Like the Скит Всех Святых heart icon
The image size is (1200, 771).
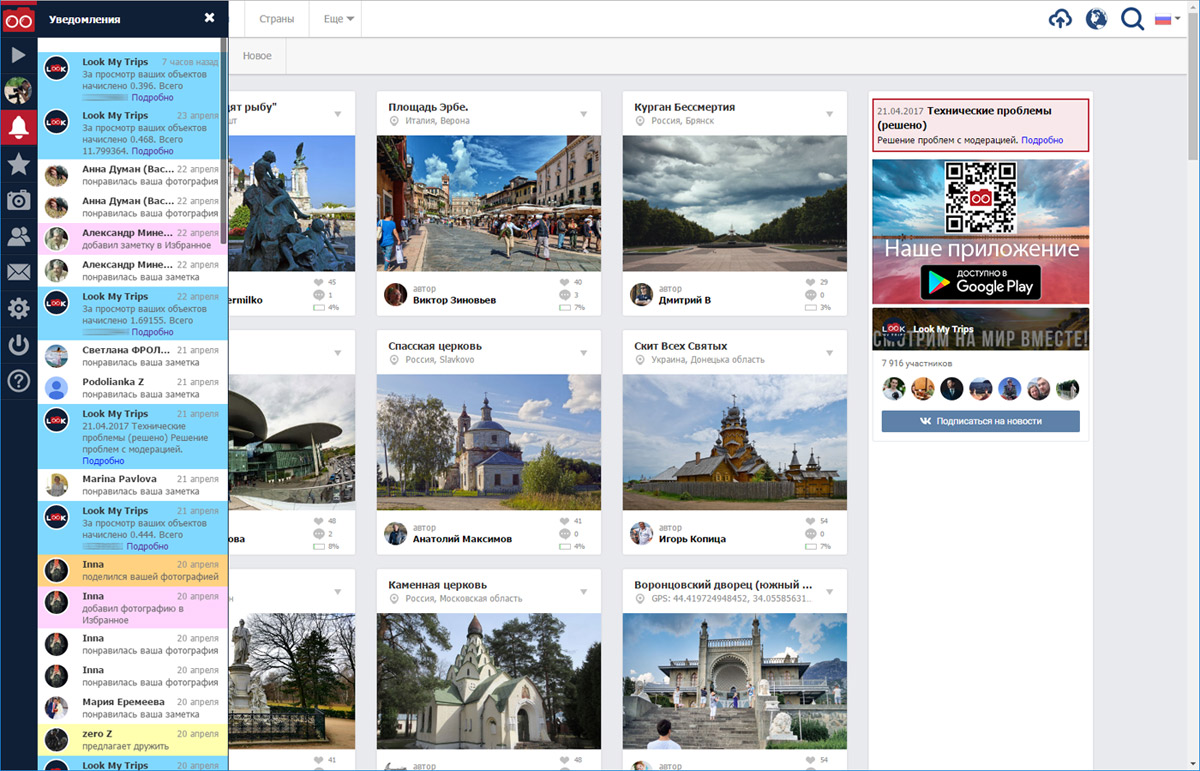pos(811,521)
